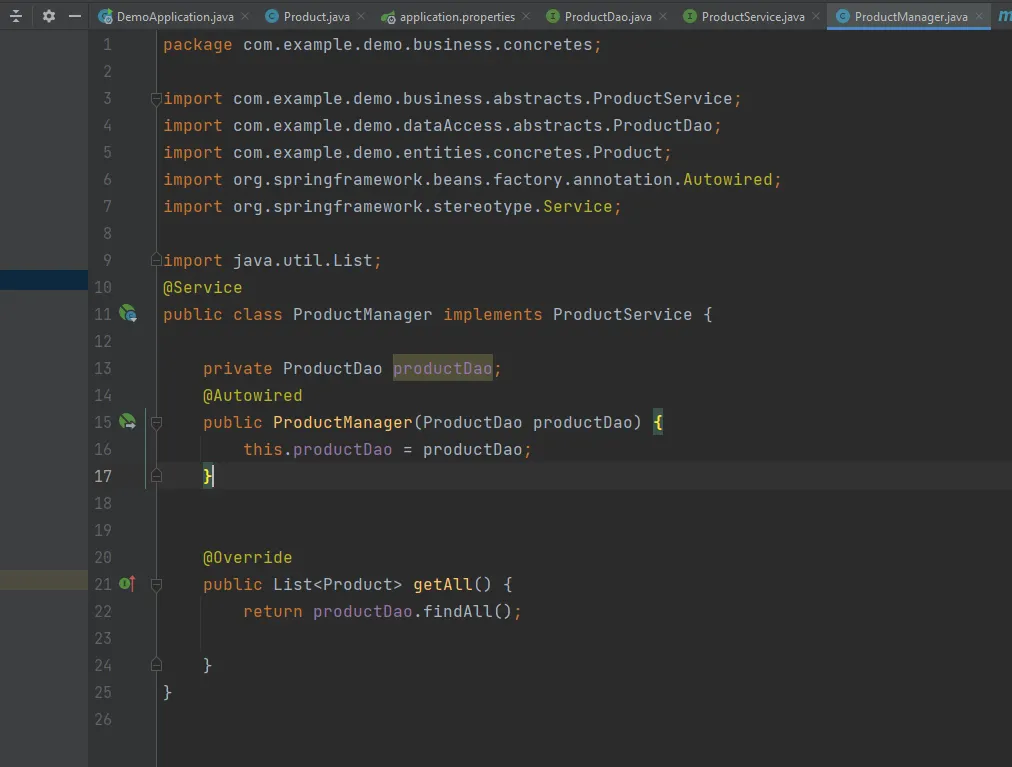
Task: Click the ProductDao import on line 4
Action: point(442,125)
